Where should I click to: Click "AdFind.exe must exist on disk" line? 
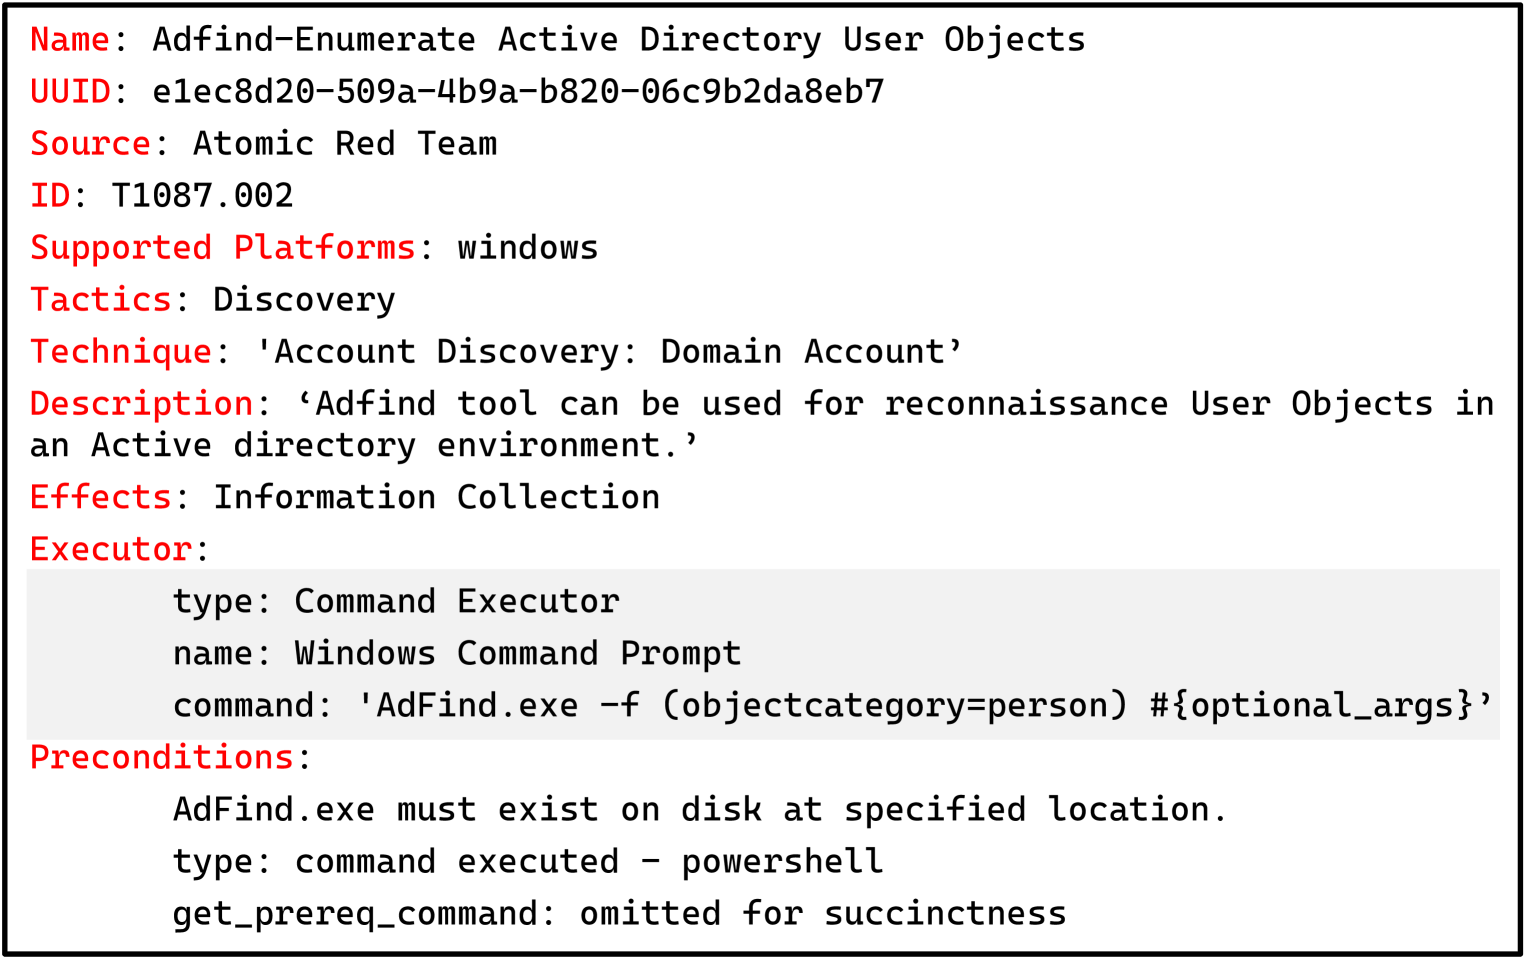(x=699, y=810)
